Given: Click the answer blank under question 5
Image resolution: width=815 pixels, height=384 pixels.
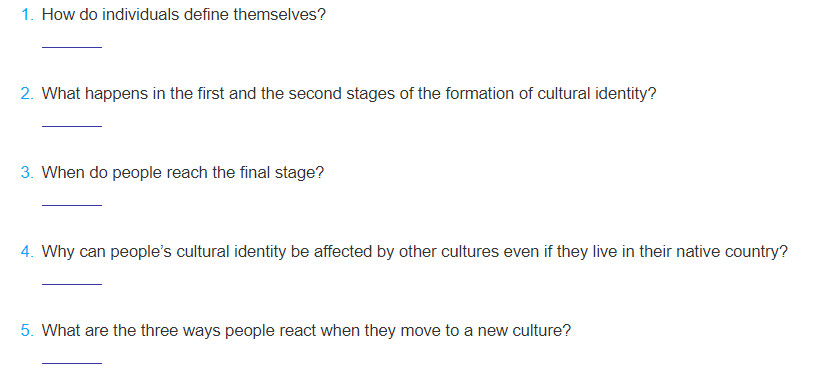Looking at the screenshot, I should pos(72,358).
